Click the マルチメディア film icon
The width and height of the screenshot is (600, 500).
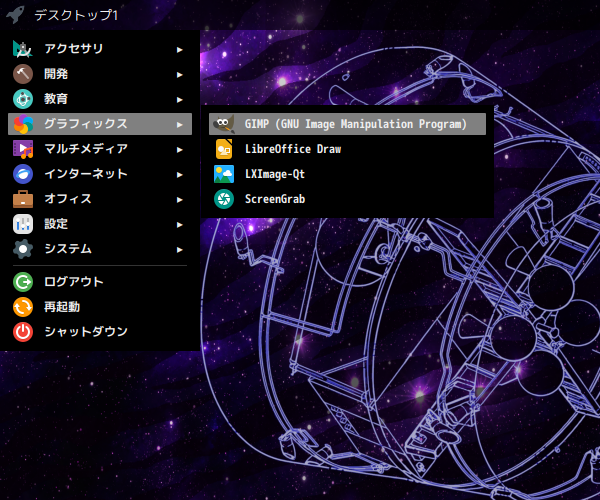23,149
